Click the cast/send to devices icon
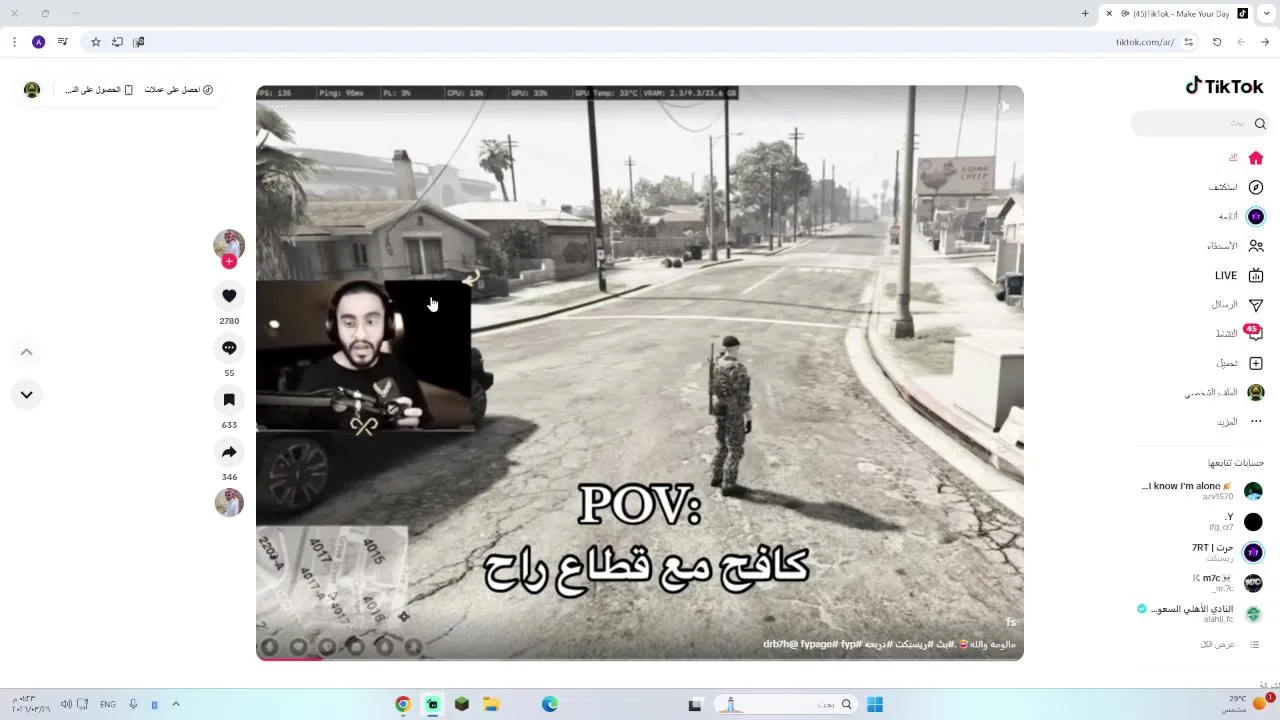This screenshot has width=1280, height=720. tap(139, 42)
